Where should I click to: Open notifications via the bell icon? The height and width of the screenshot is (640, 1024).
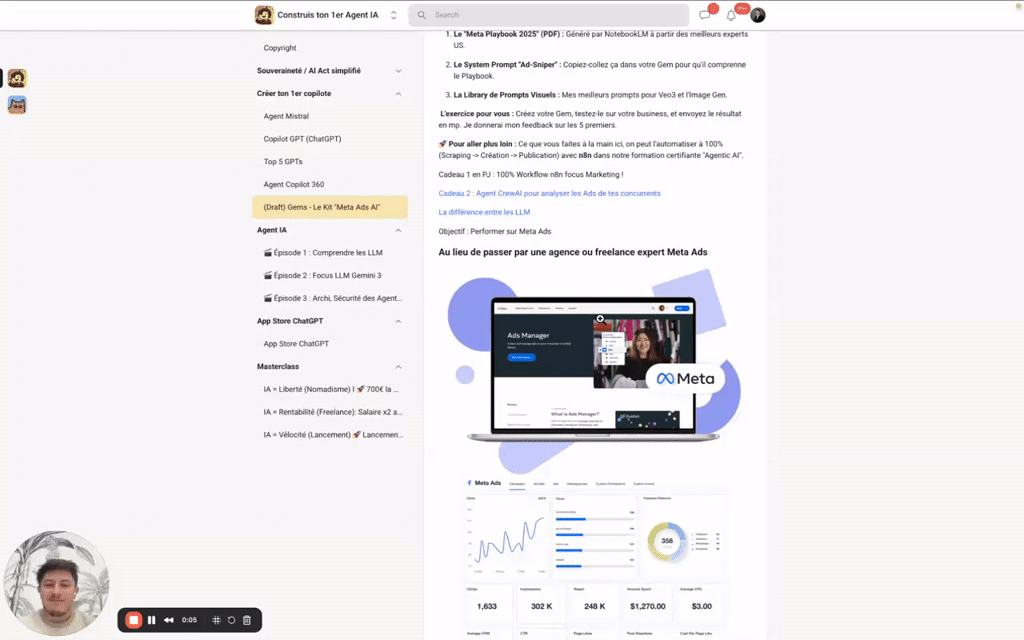click(x=730, y=14)
